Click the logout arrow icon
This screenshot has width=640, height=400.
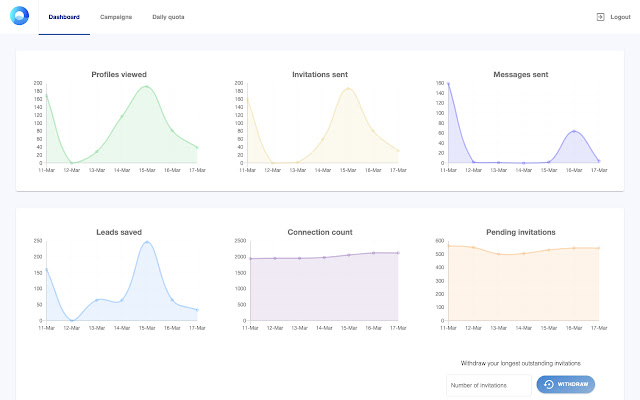click(x=600, y=17)
